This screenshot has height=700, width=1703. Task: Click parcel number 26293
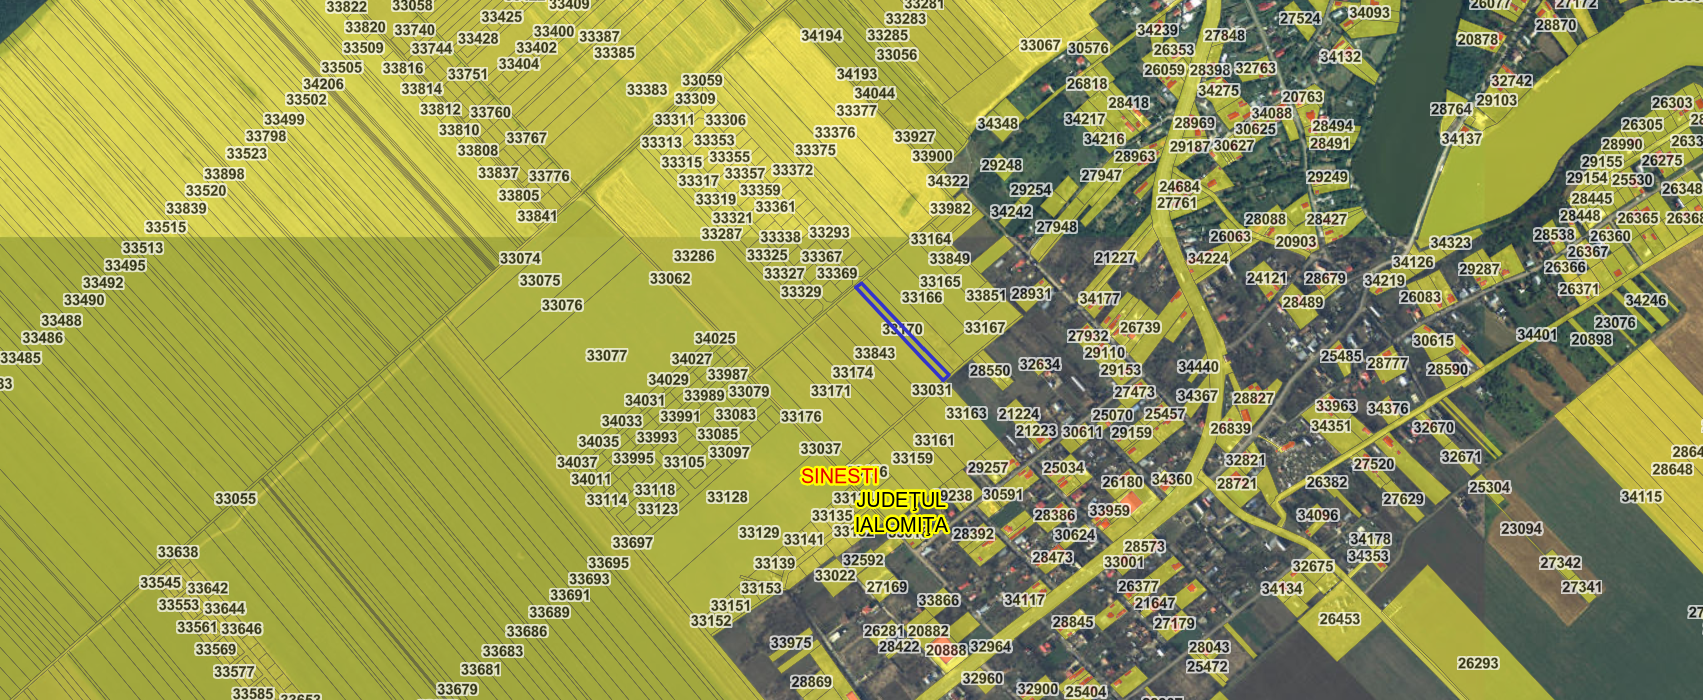(x=1478, y=663)
